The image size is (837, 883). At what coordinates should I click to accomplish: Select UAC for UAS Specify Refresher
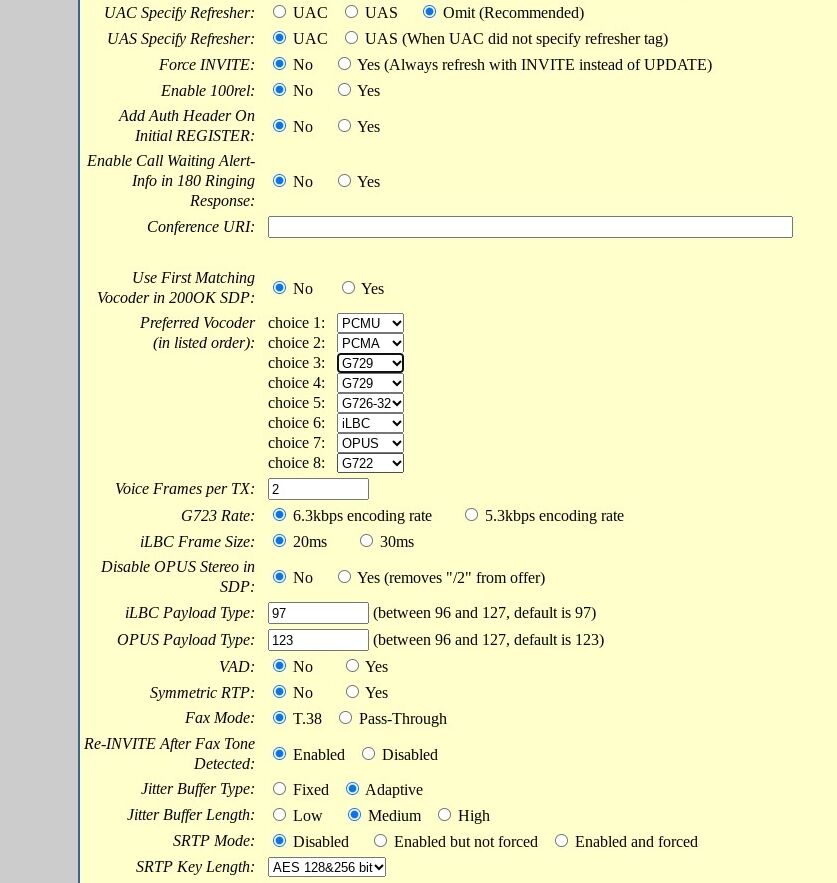tap(279, 38)
